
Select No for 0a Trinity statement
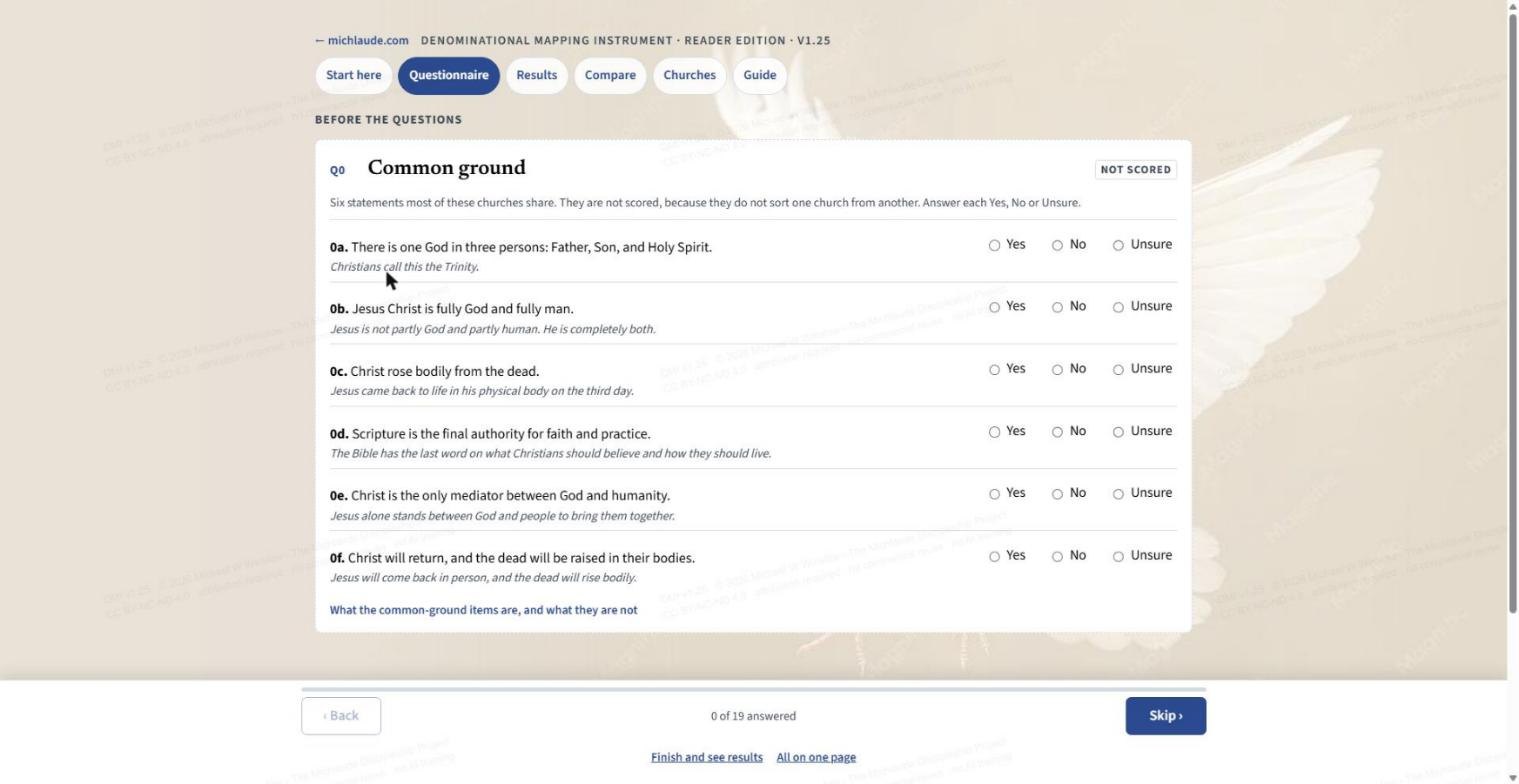[x=1057, y=245]
